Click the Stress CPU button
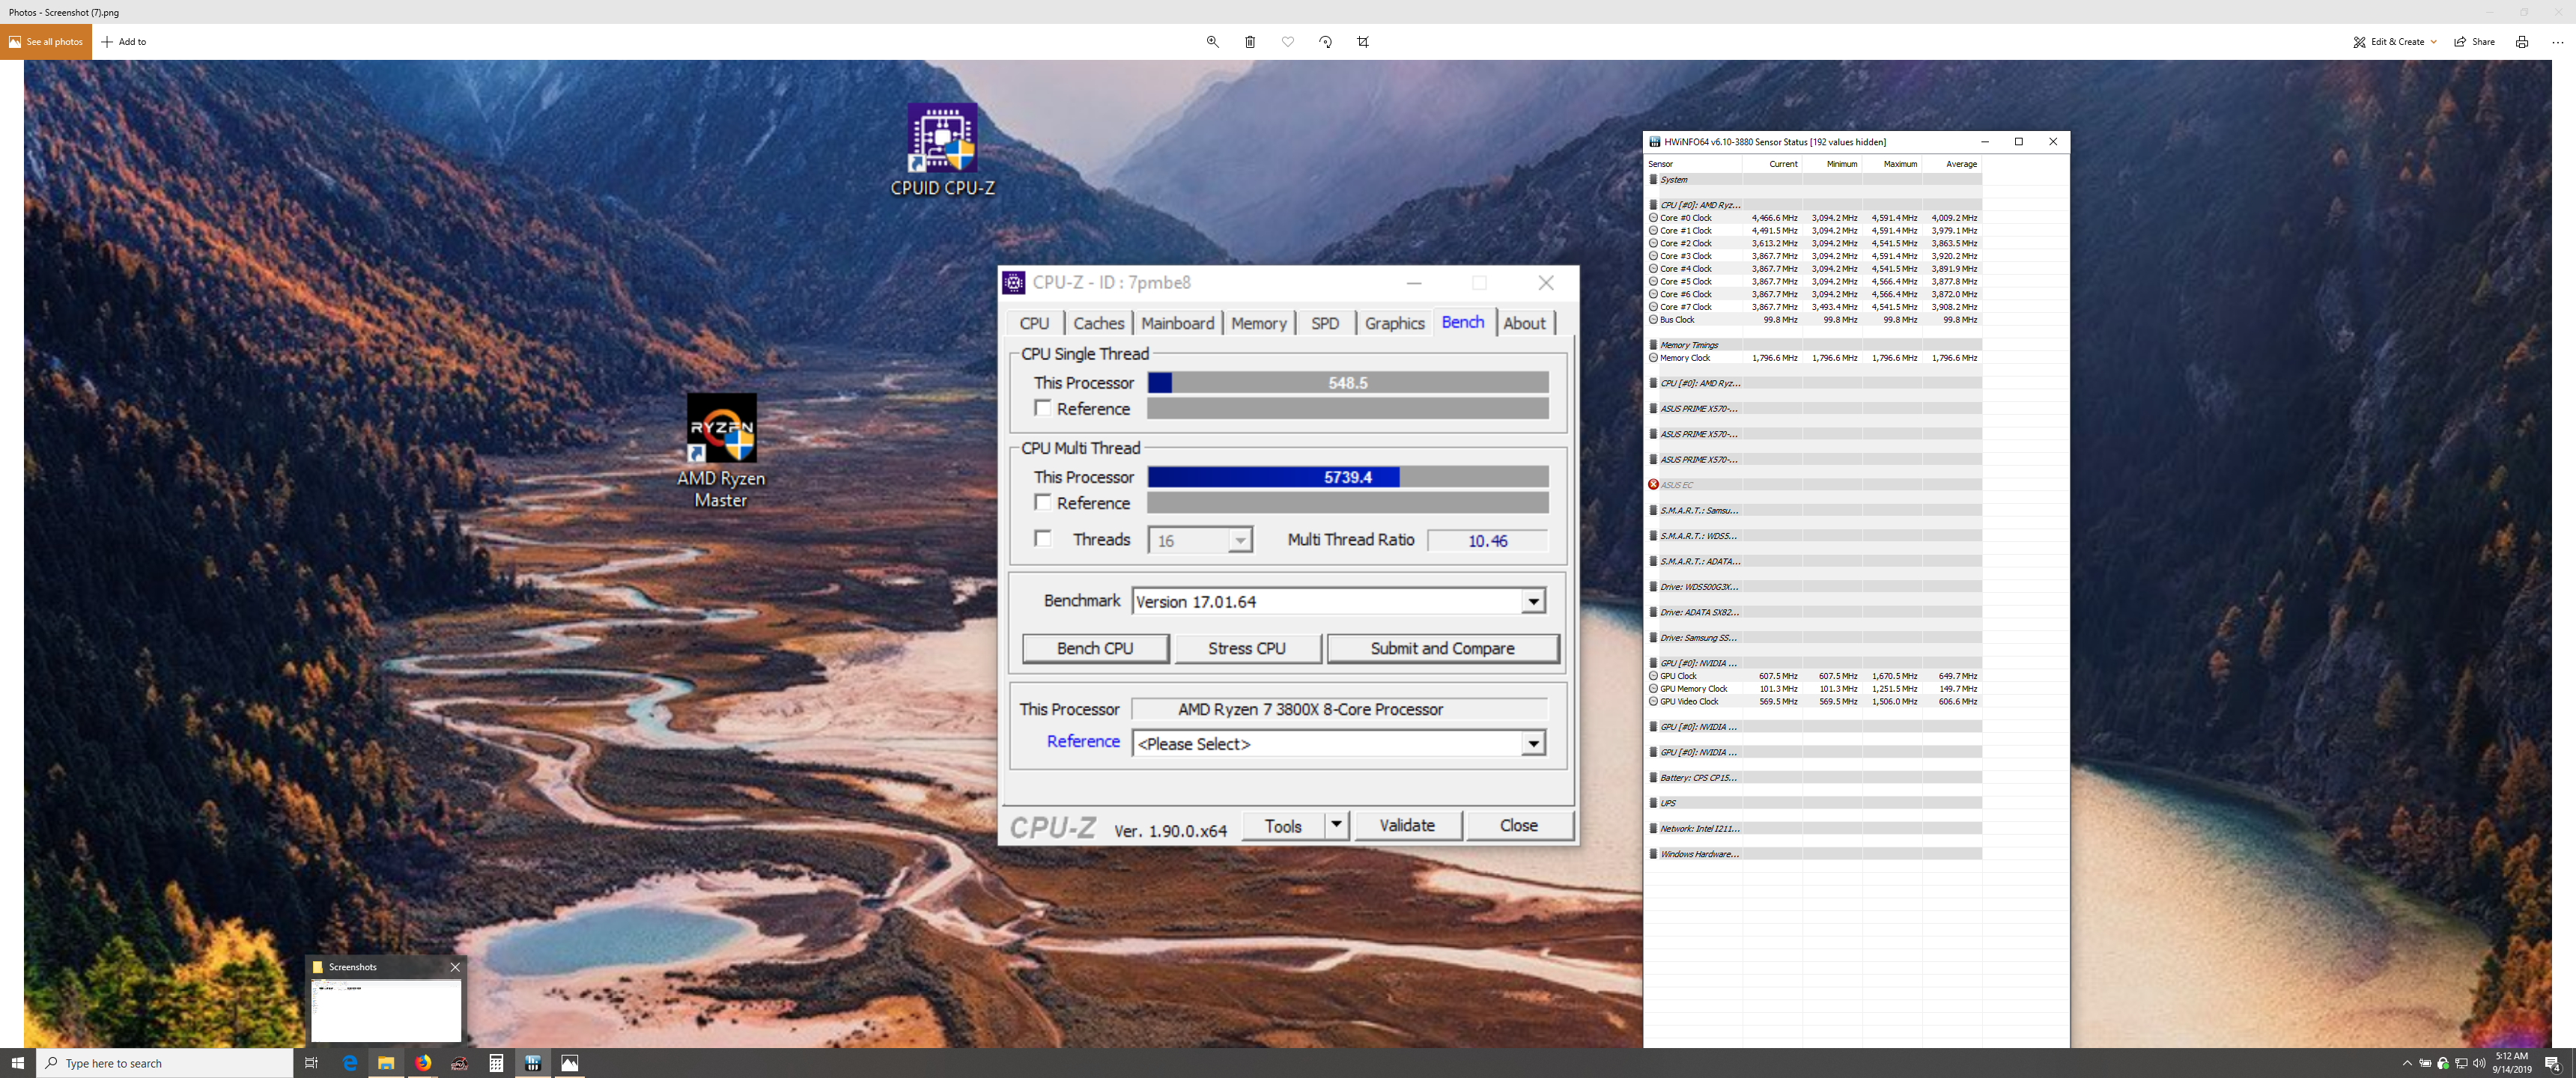 click(x=1247, y=648)
